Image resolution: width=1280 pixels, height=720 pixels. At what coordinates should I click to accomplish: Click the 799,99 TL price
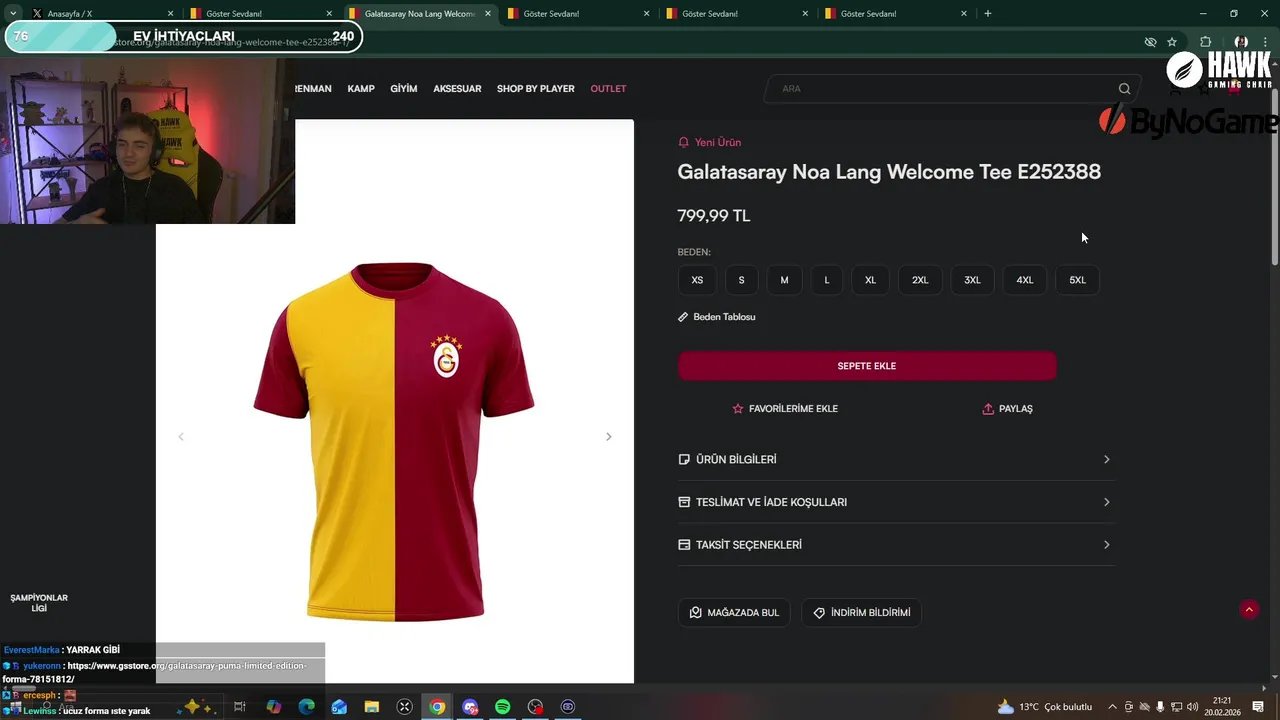coord(714,216)
